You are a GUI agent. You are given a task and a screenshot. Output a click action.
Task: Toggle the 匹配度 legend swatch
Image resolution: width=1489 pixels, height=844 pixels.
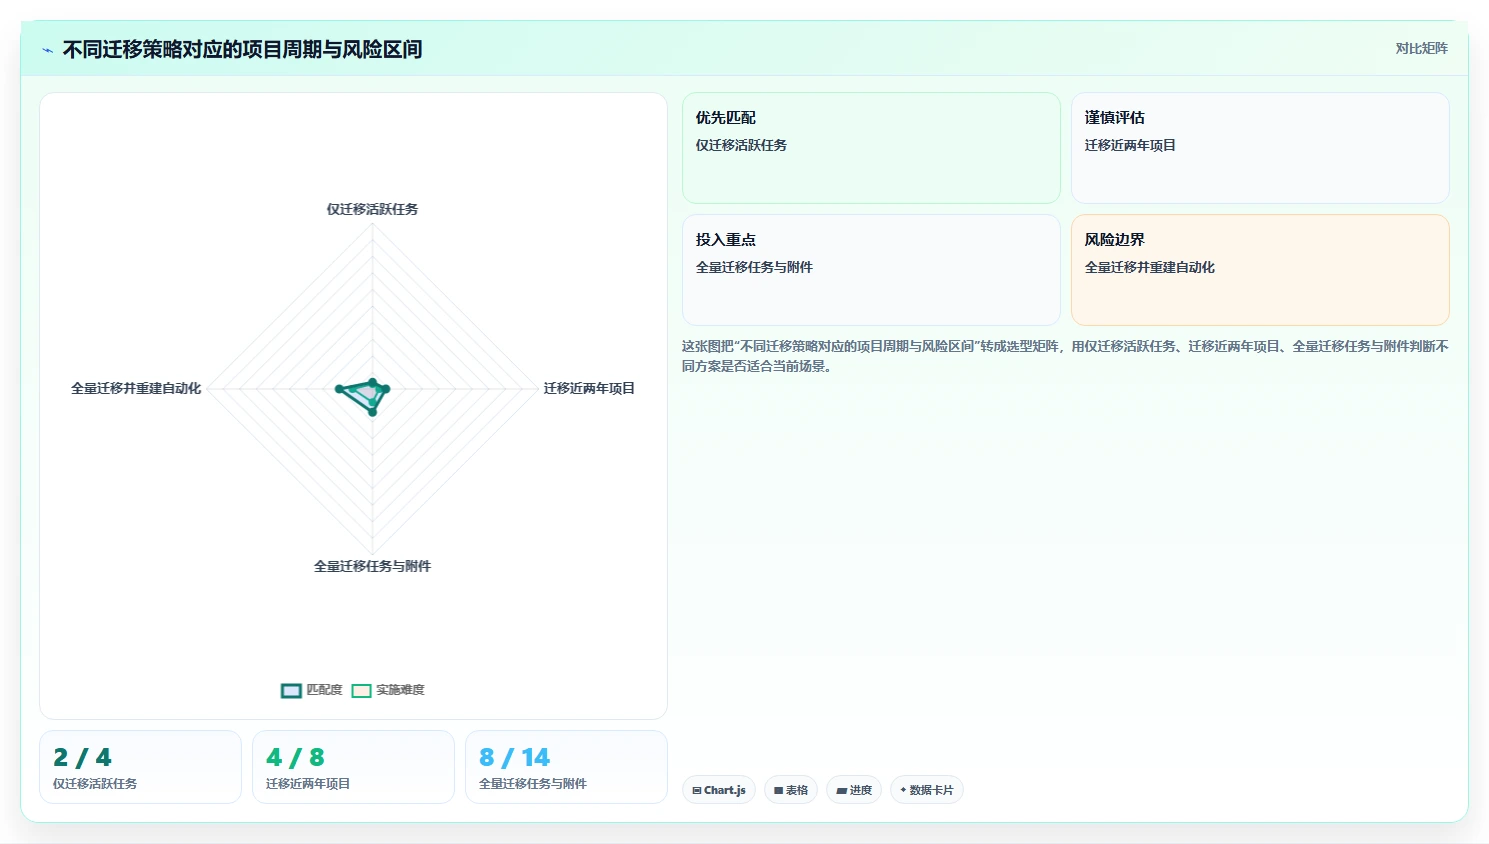[291, 691]
